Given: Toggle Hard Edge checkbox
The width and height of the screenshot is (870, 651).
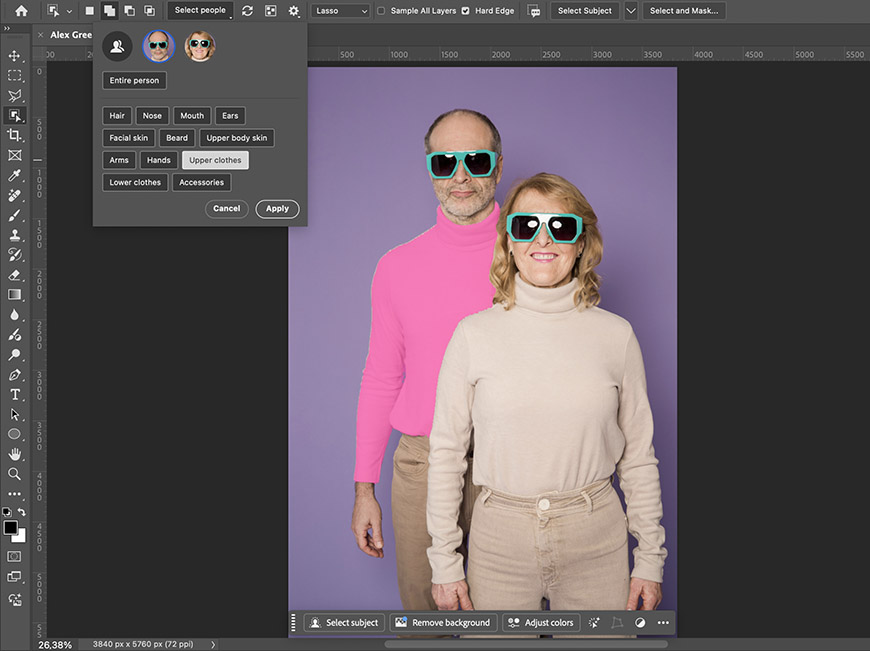Looking at the screenshot, I should point(466,11).
